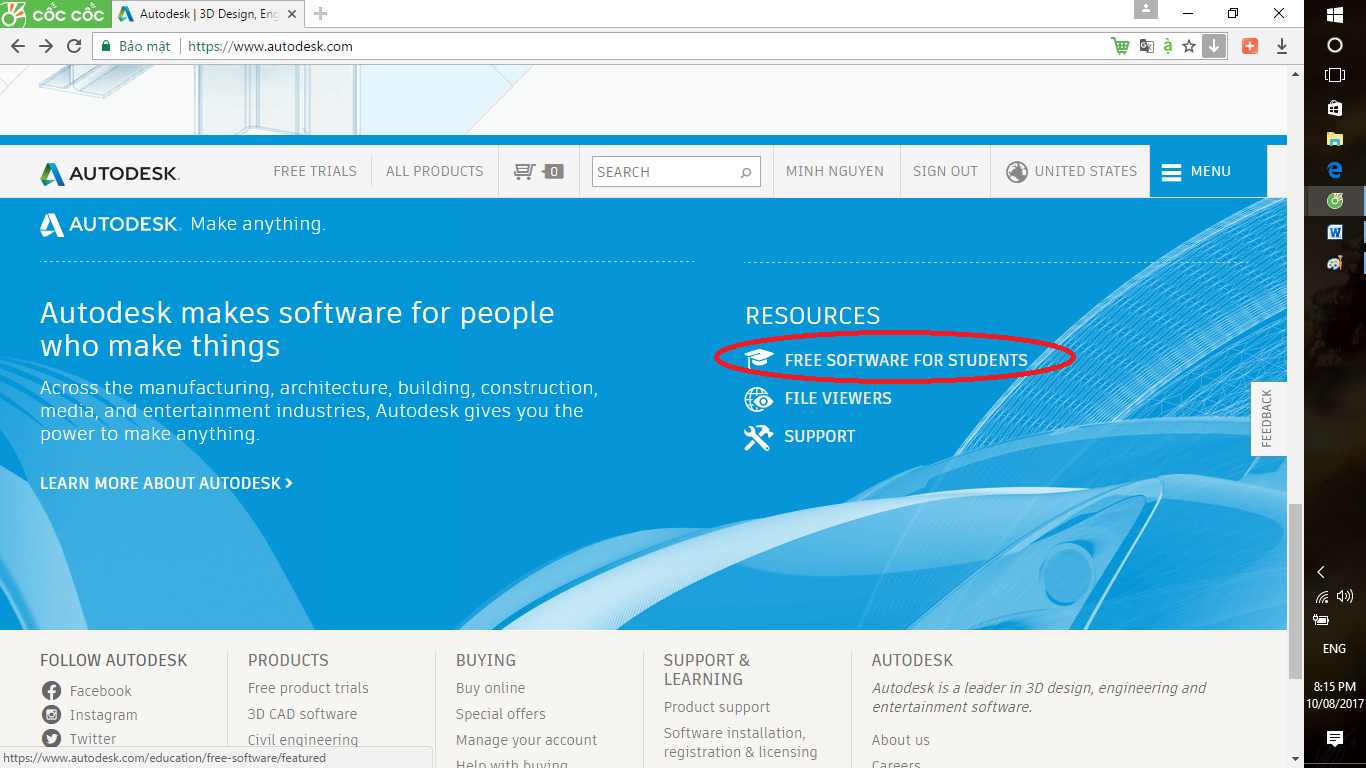Open the FREE TRIALS navigation item

[x=315, y=171]
